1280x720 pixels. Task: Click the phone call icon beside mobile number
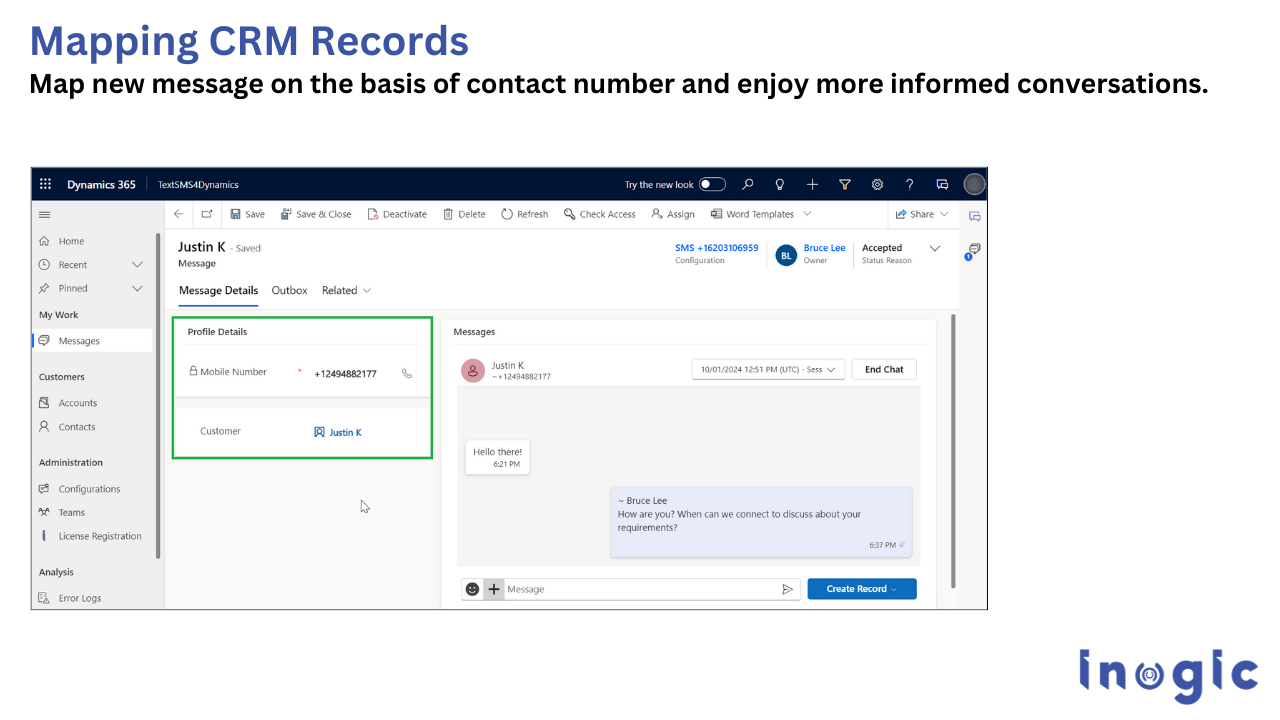[407, 373]
